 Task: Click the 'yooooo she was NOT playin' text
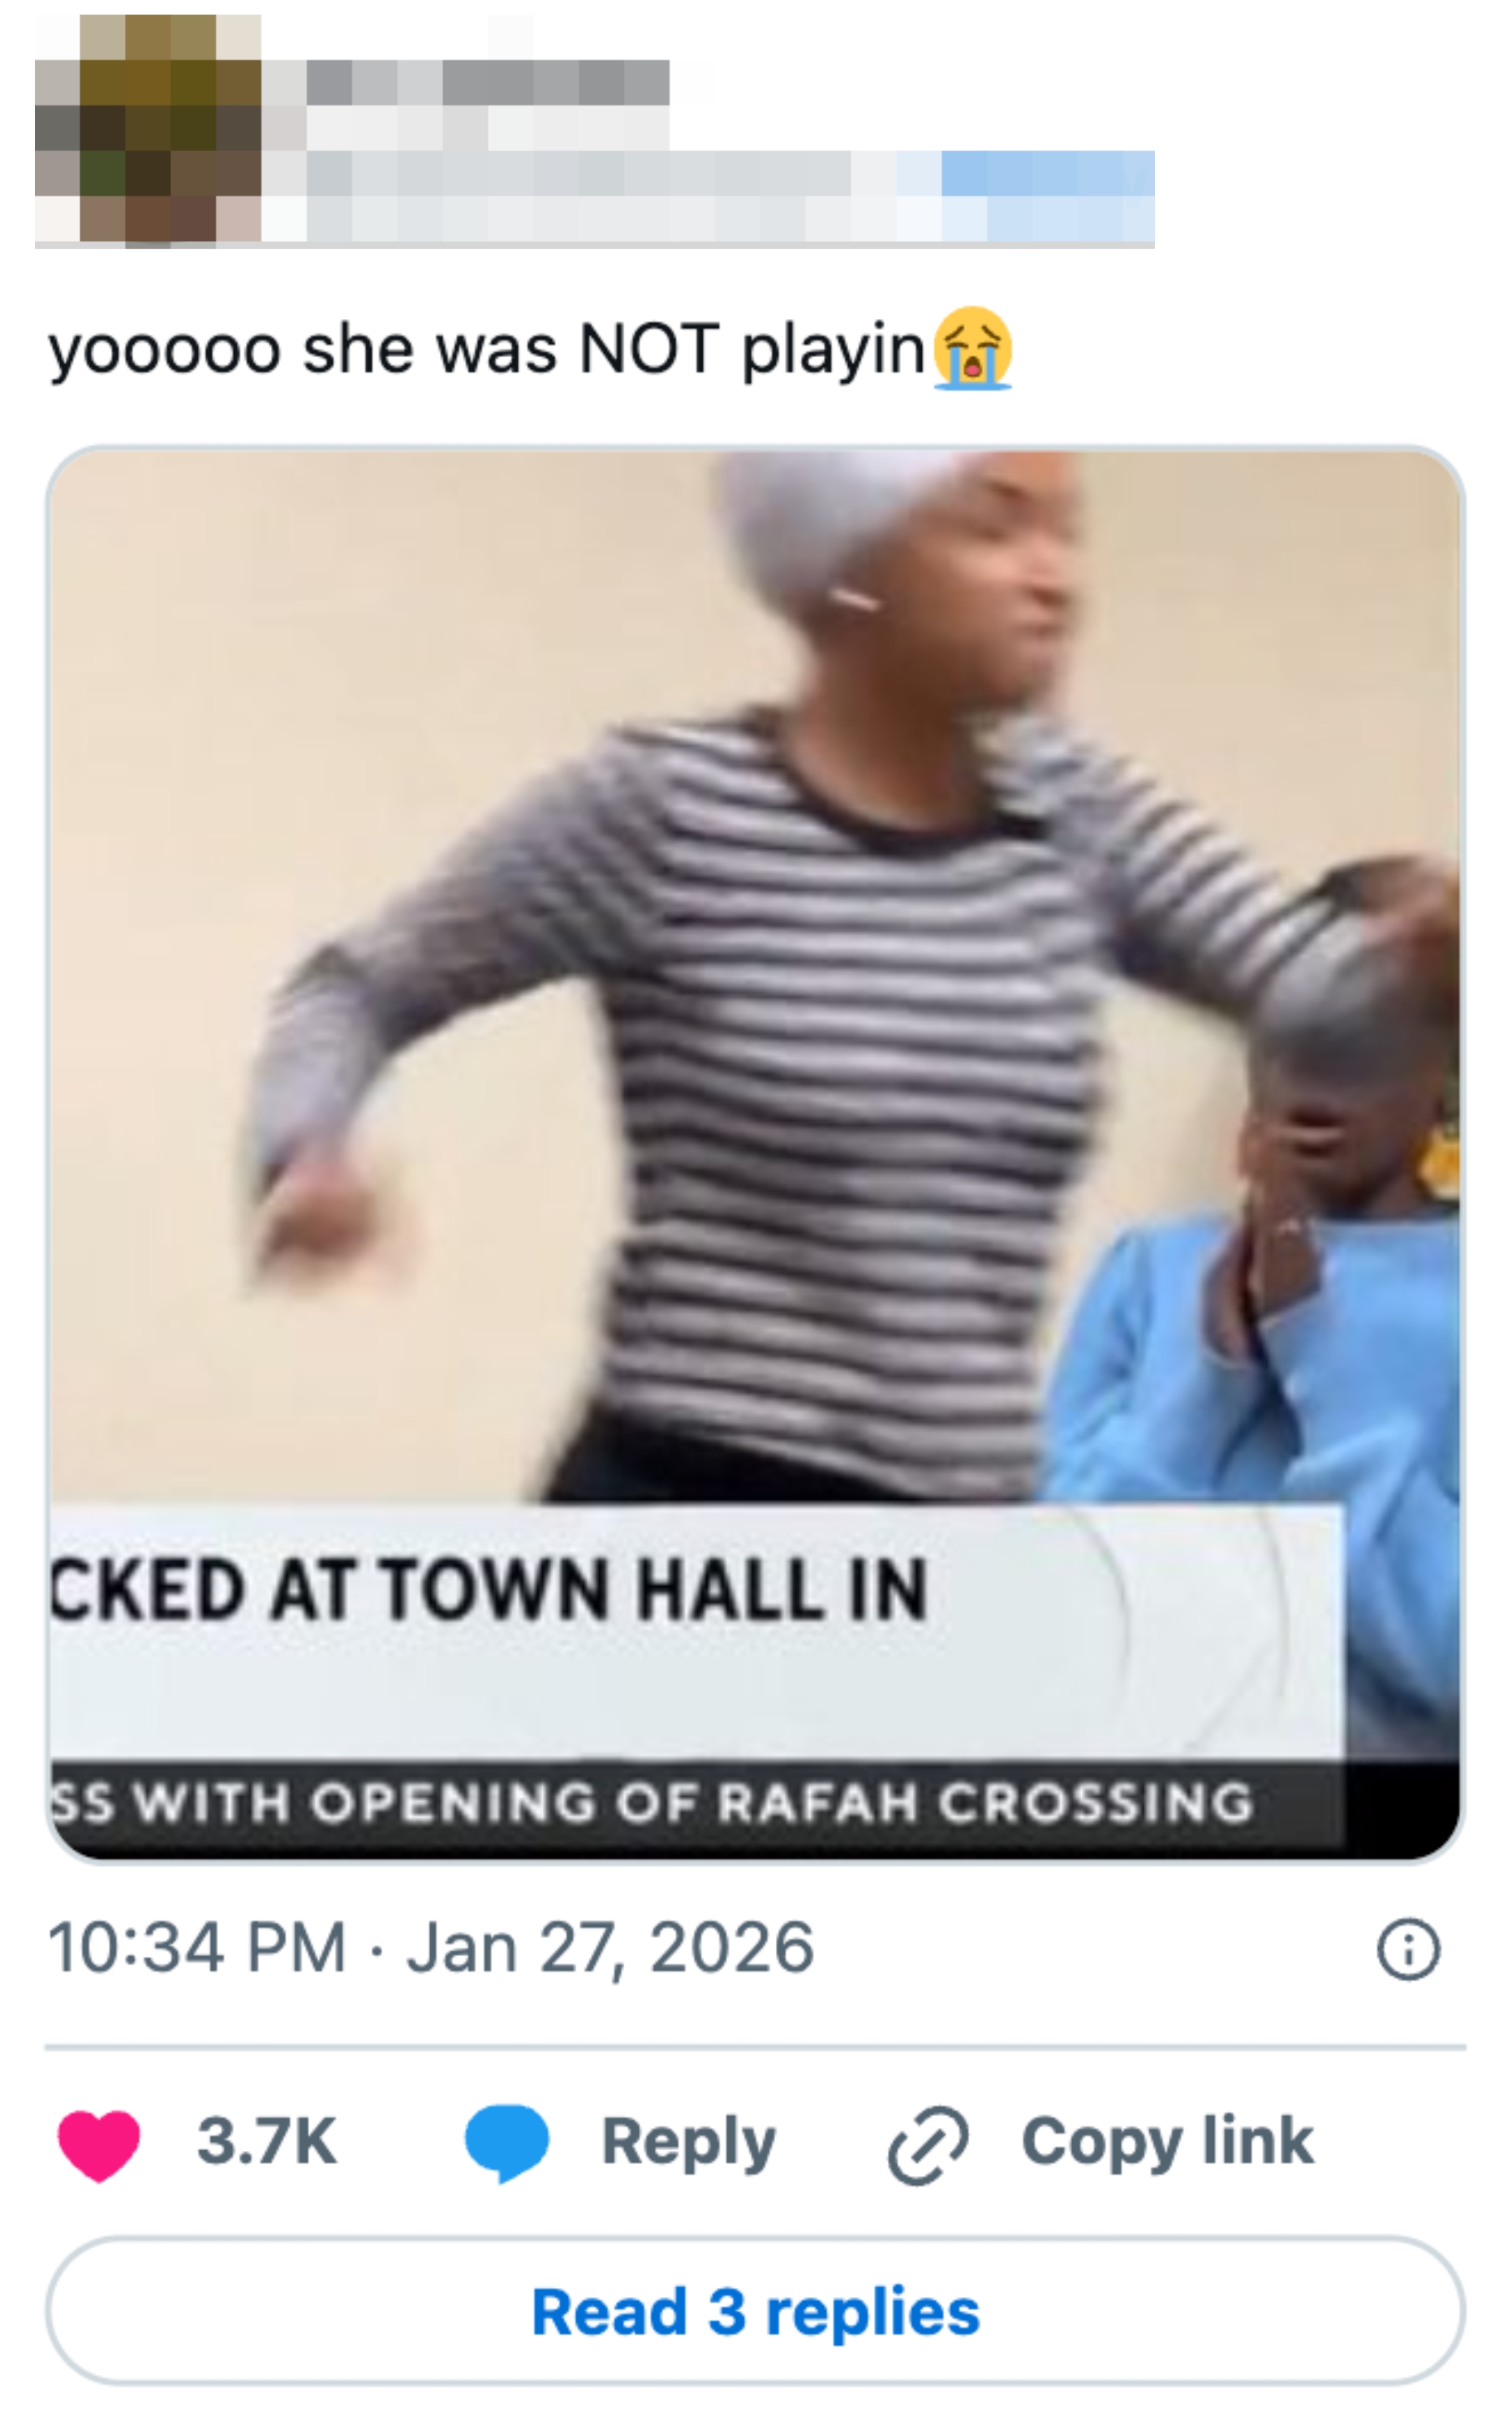(x=486, y=349)
